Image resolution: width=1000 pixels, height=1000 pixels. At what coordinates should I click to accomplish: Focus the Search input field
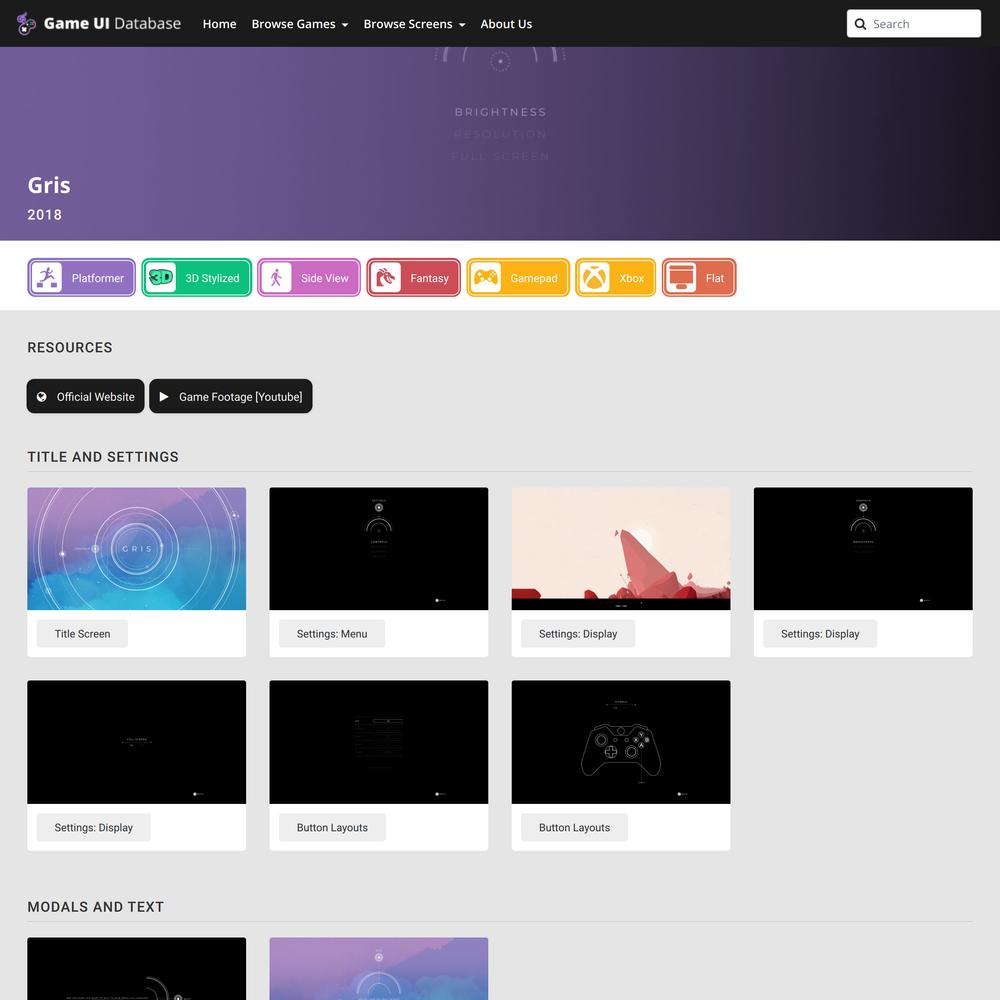(914, 24)
